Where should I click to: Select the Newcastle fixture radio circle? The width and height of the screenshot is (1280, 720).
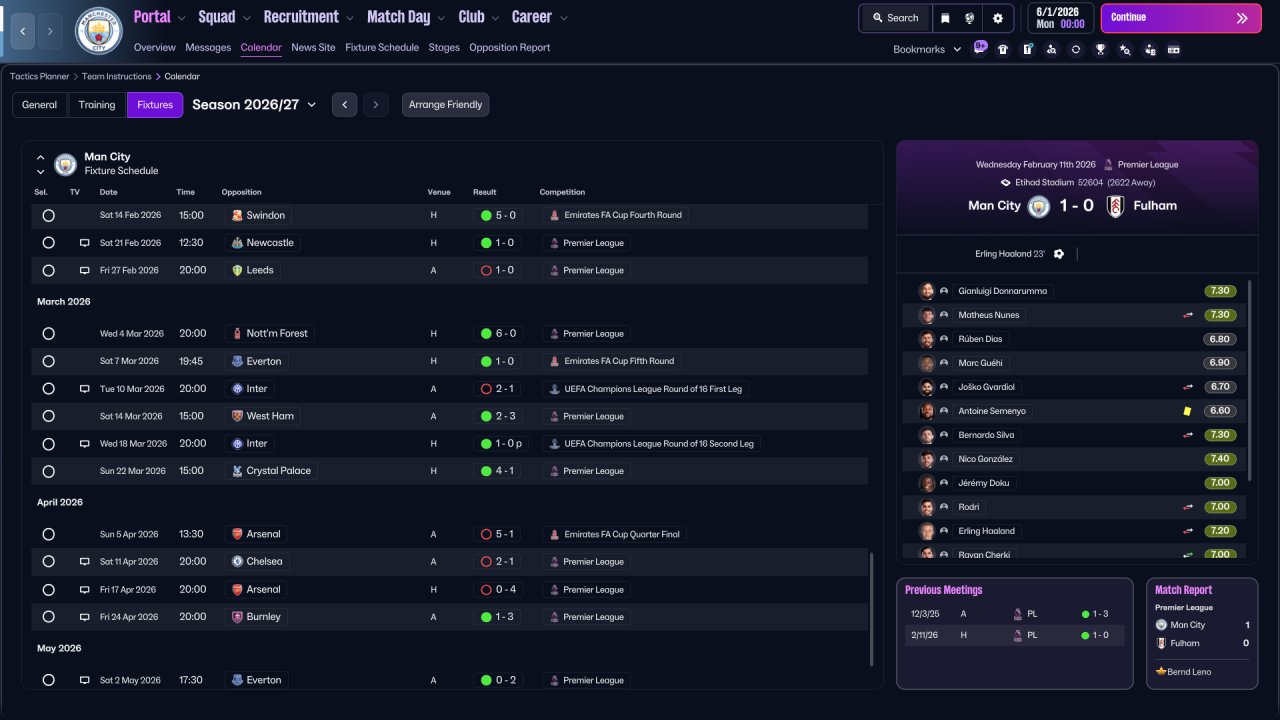pyautogui.click(x=48, y=243)
